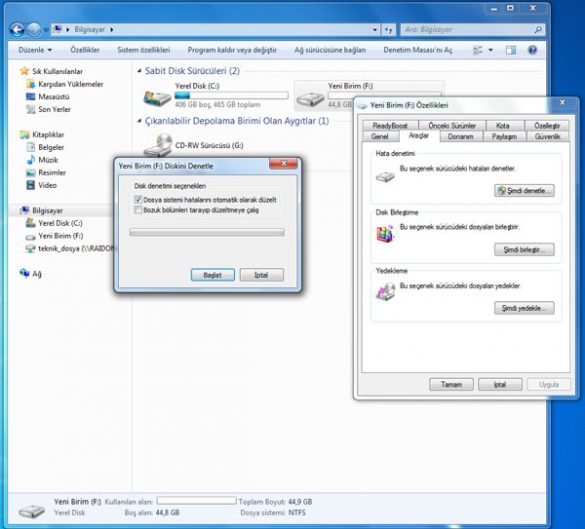Switch to the Genel tab
Image resolution: width=585 pixels, height=529 pixels.
click(380, 137)
